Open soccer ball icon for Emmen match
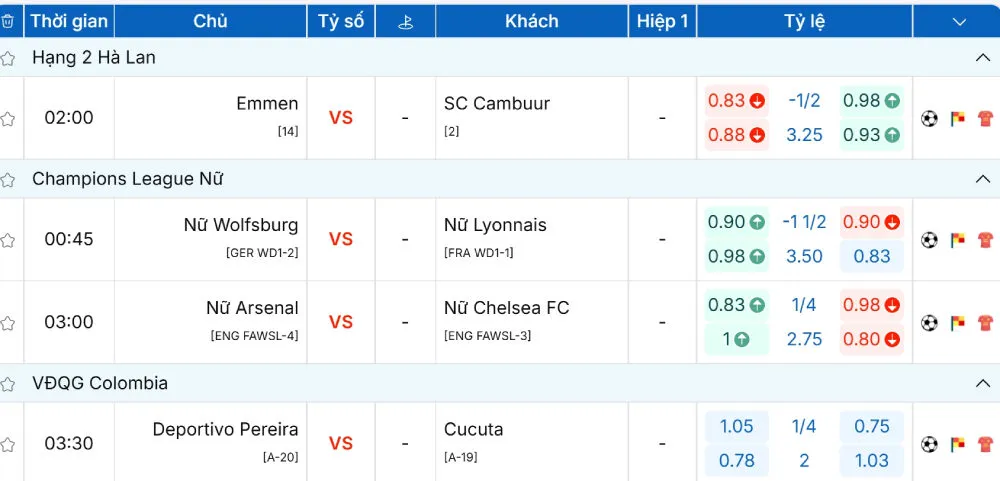This screenshot has width=1000, height=481. click(930, 118)
